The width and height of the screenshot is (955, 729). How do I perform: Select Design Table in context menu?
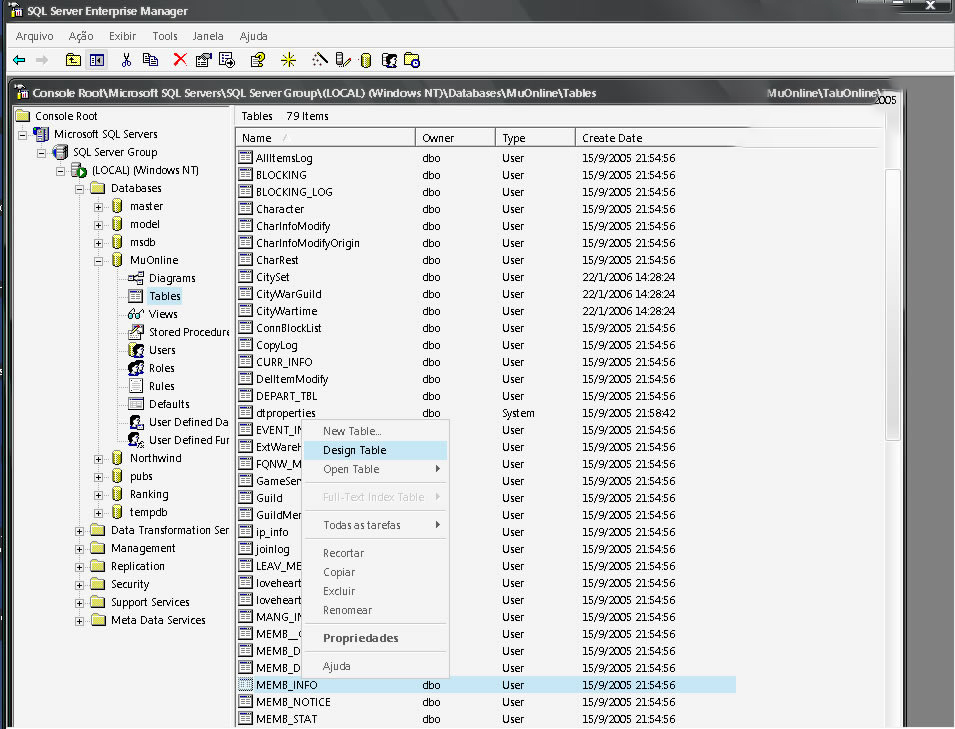pyautogui.click(x=354, y=450)
